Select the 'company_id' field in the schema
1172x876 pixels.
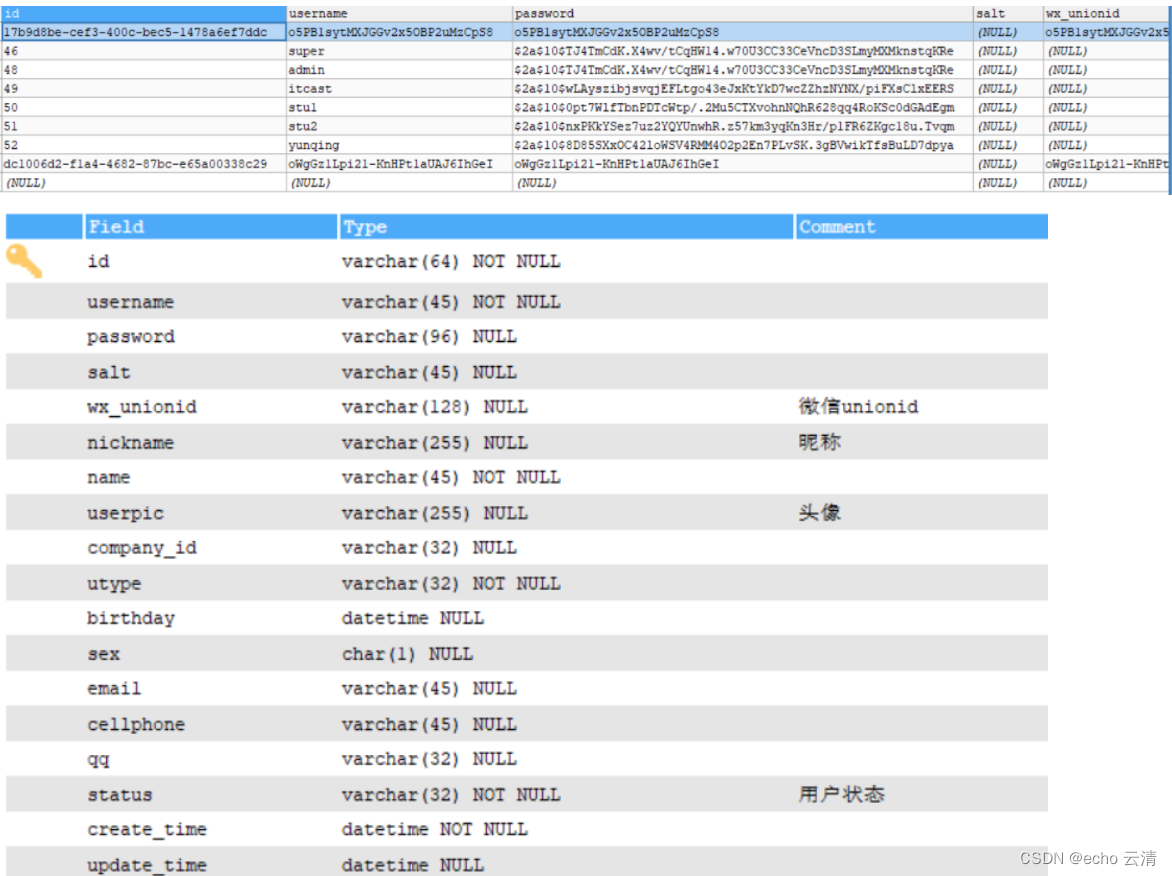click(142, 549)
